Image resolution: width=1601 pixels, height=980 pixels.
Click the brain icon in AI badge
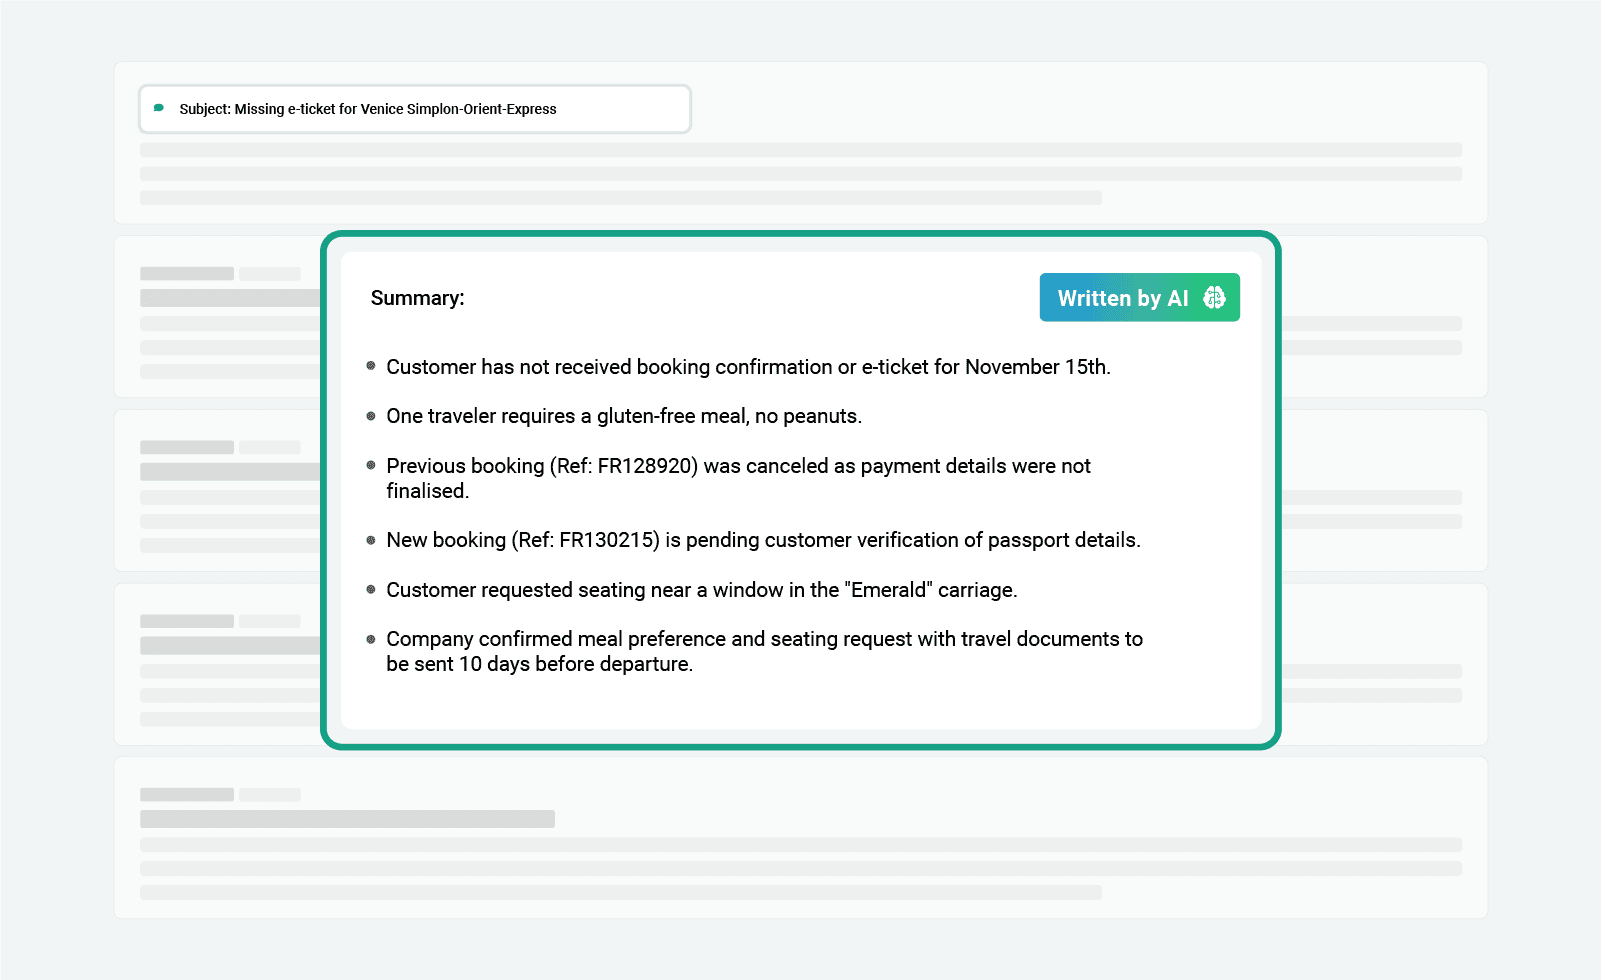1214,298
